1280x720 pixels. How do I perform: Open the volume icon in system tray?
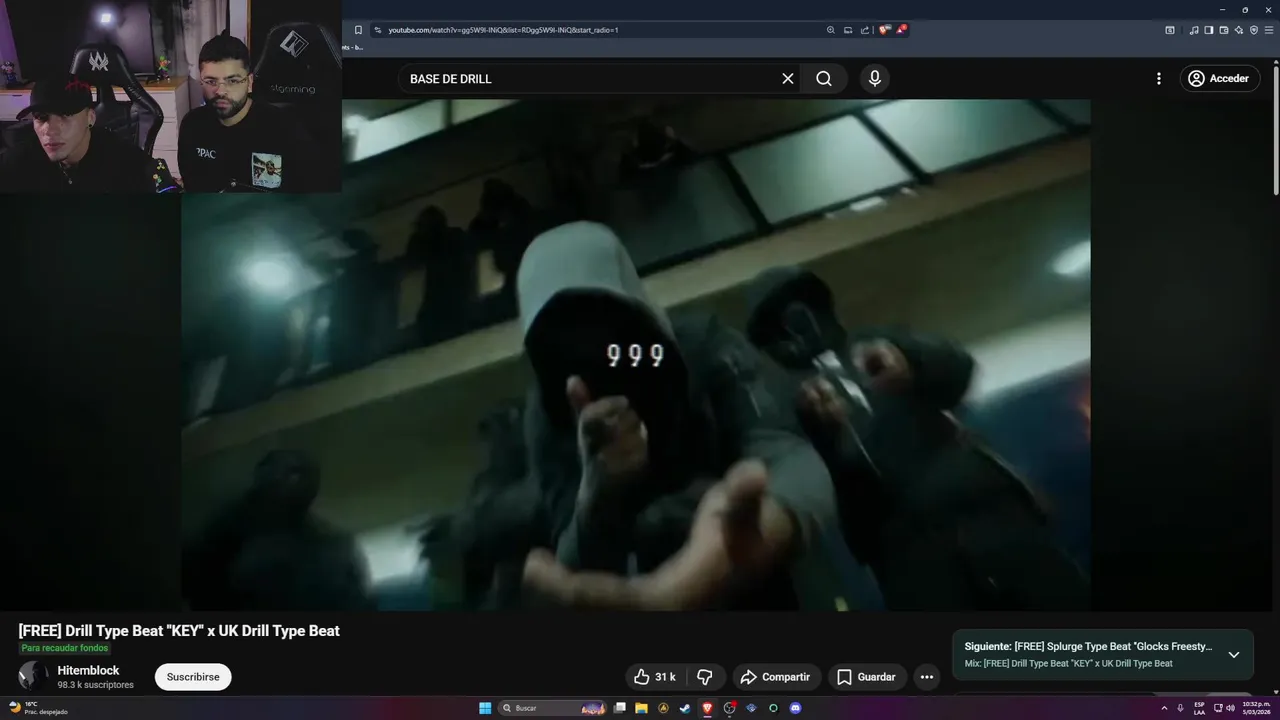tap(1230, 708)
